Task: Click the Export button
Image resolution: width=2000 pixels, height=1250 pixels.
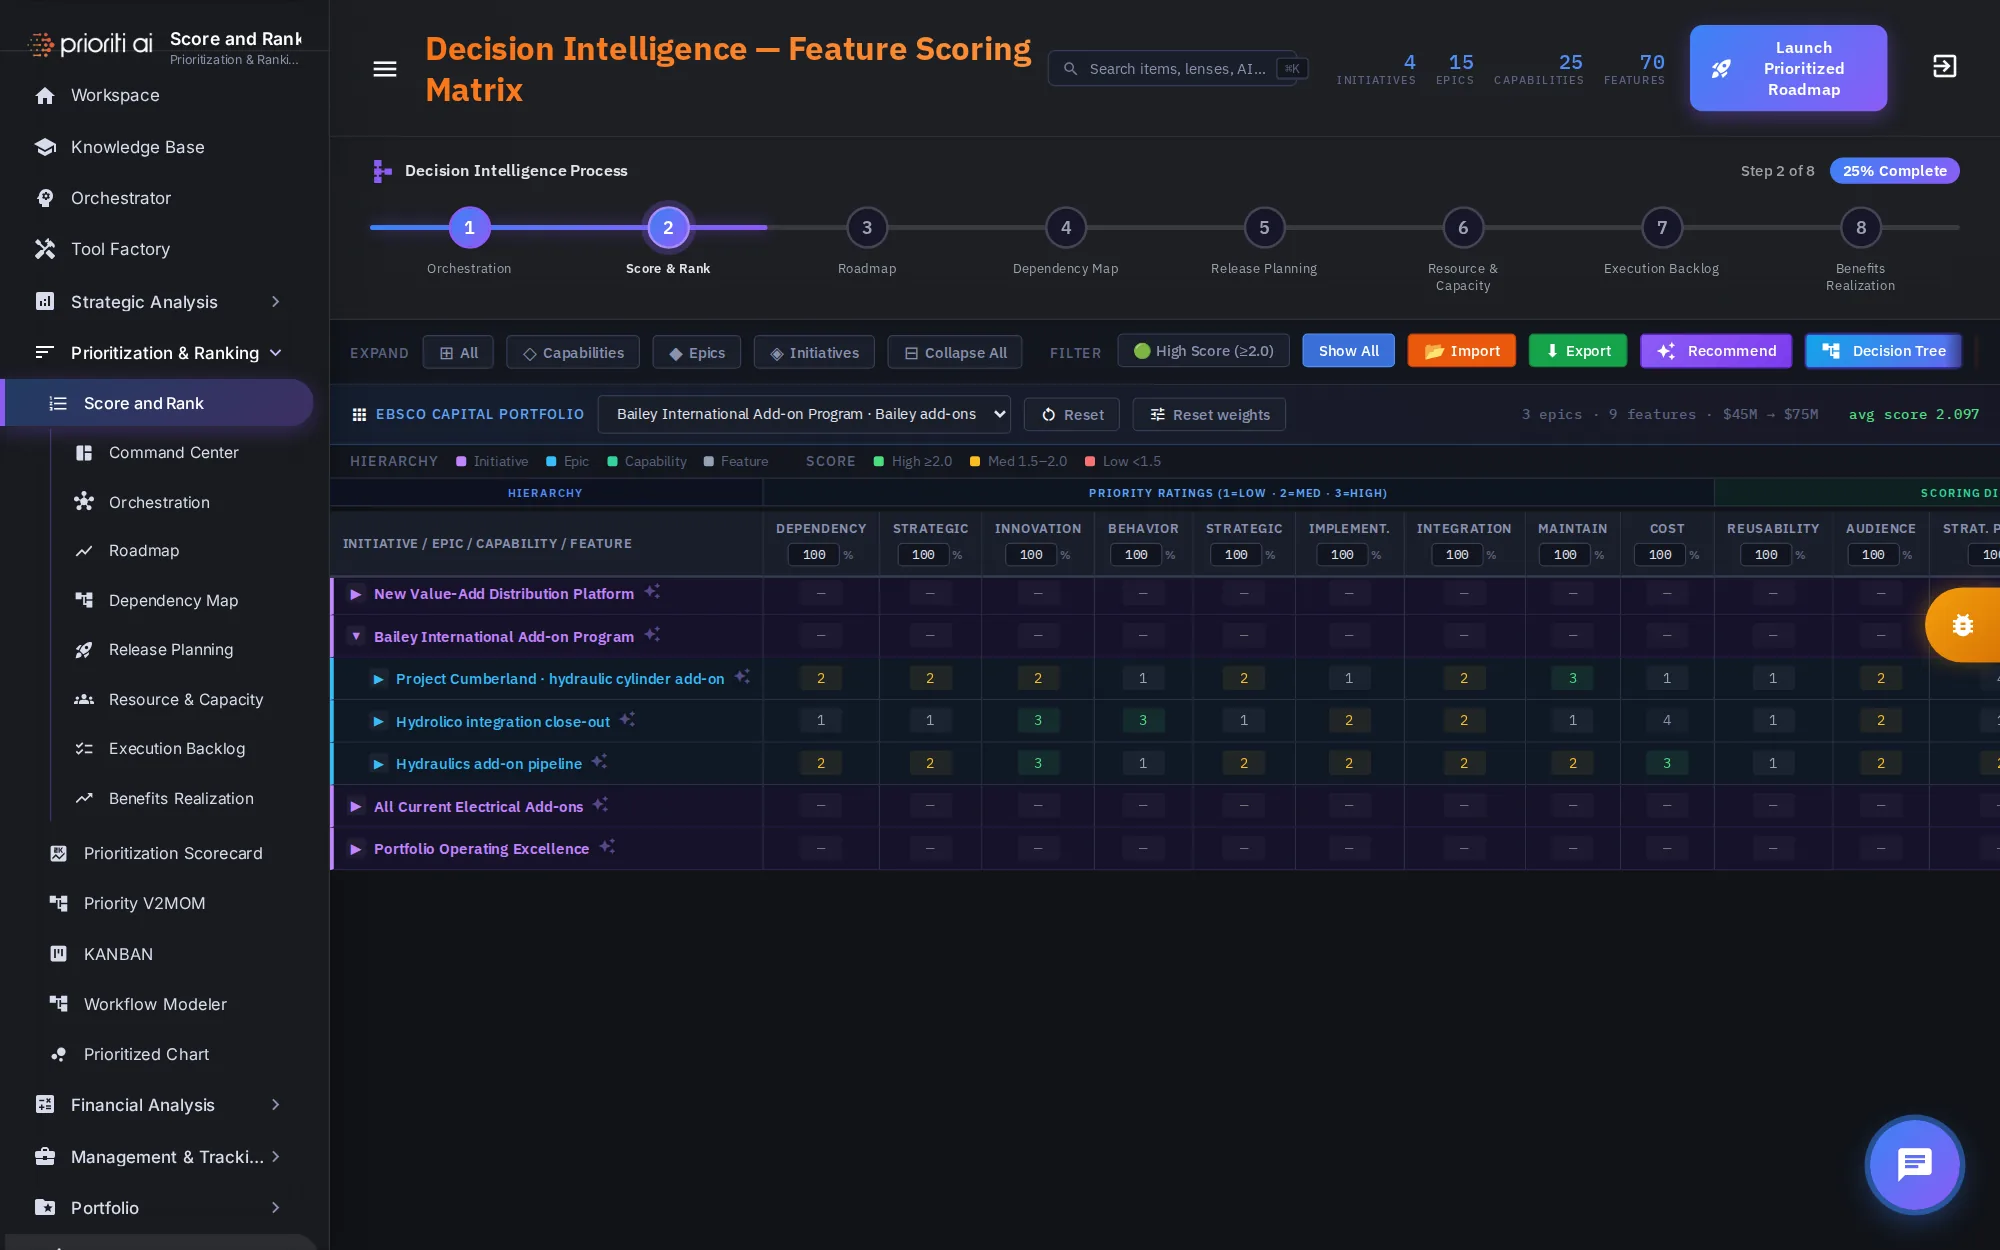Action: click(x=1577, y=351)
